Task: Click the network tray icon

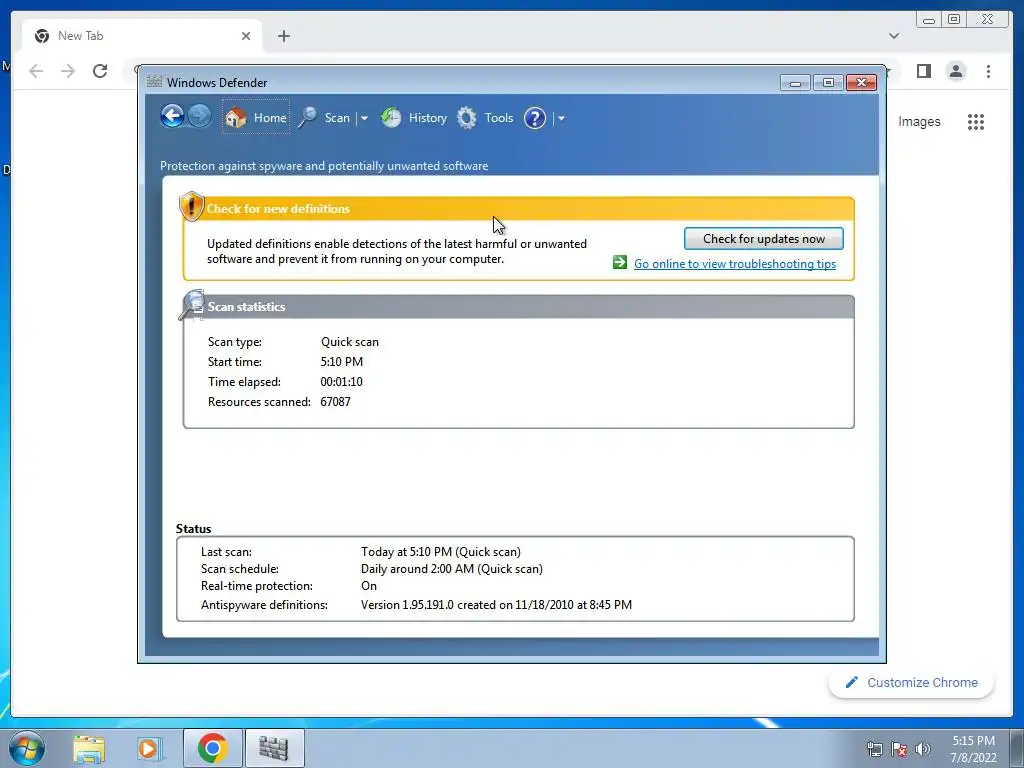Action: [874, 749]
